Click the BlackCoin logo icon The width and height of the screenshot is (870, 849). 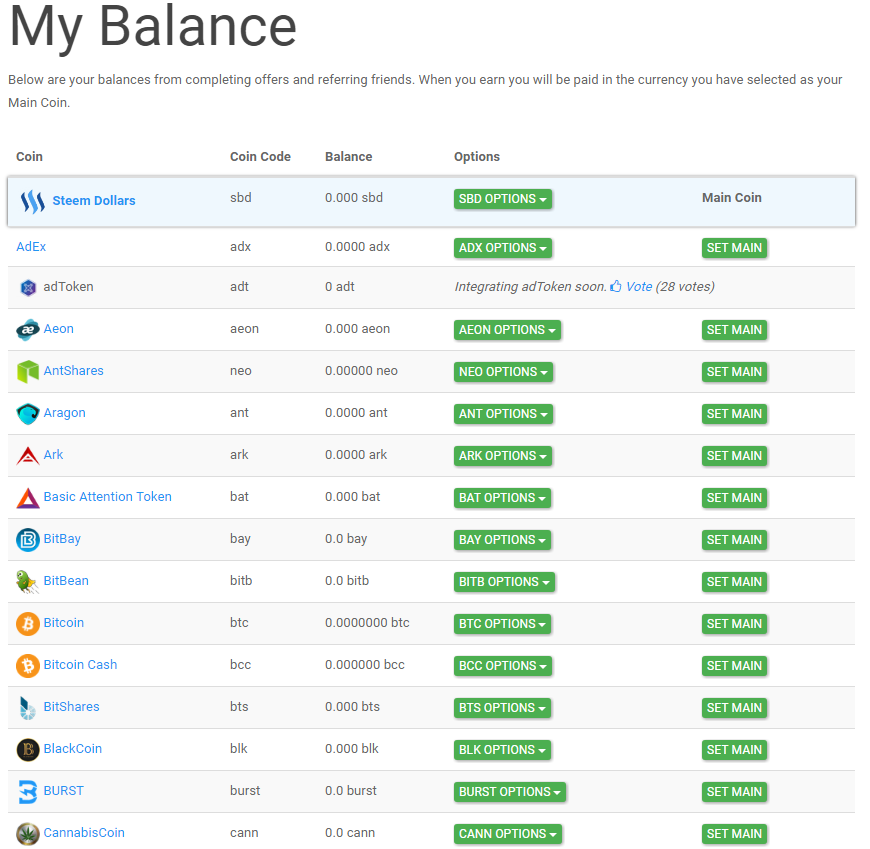click(x=28, y=750)
